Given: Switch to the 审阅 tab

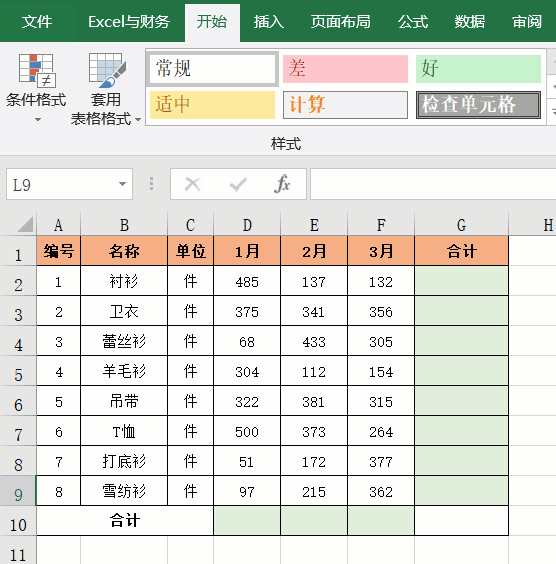Looking at the screenshot, I should [527, 22].
